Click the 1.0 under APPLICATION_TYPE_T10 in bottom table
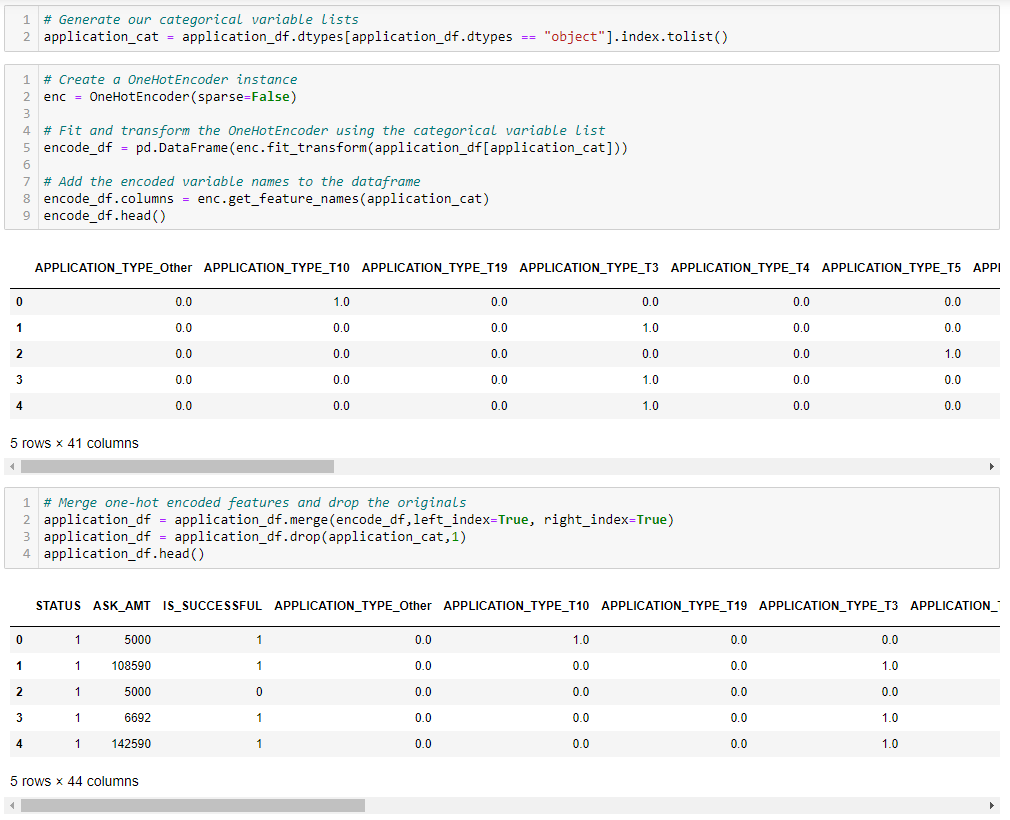1010x820 pixels. [x=581, y=640]
